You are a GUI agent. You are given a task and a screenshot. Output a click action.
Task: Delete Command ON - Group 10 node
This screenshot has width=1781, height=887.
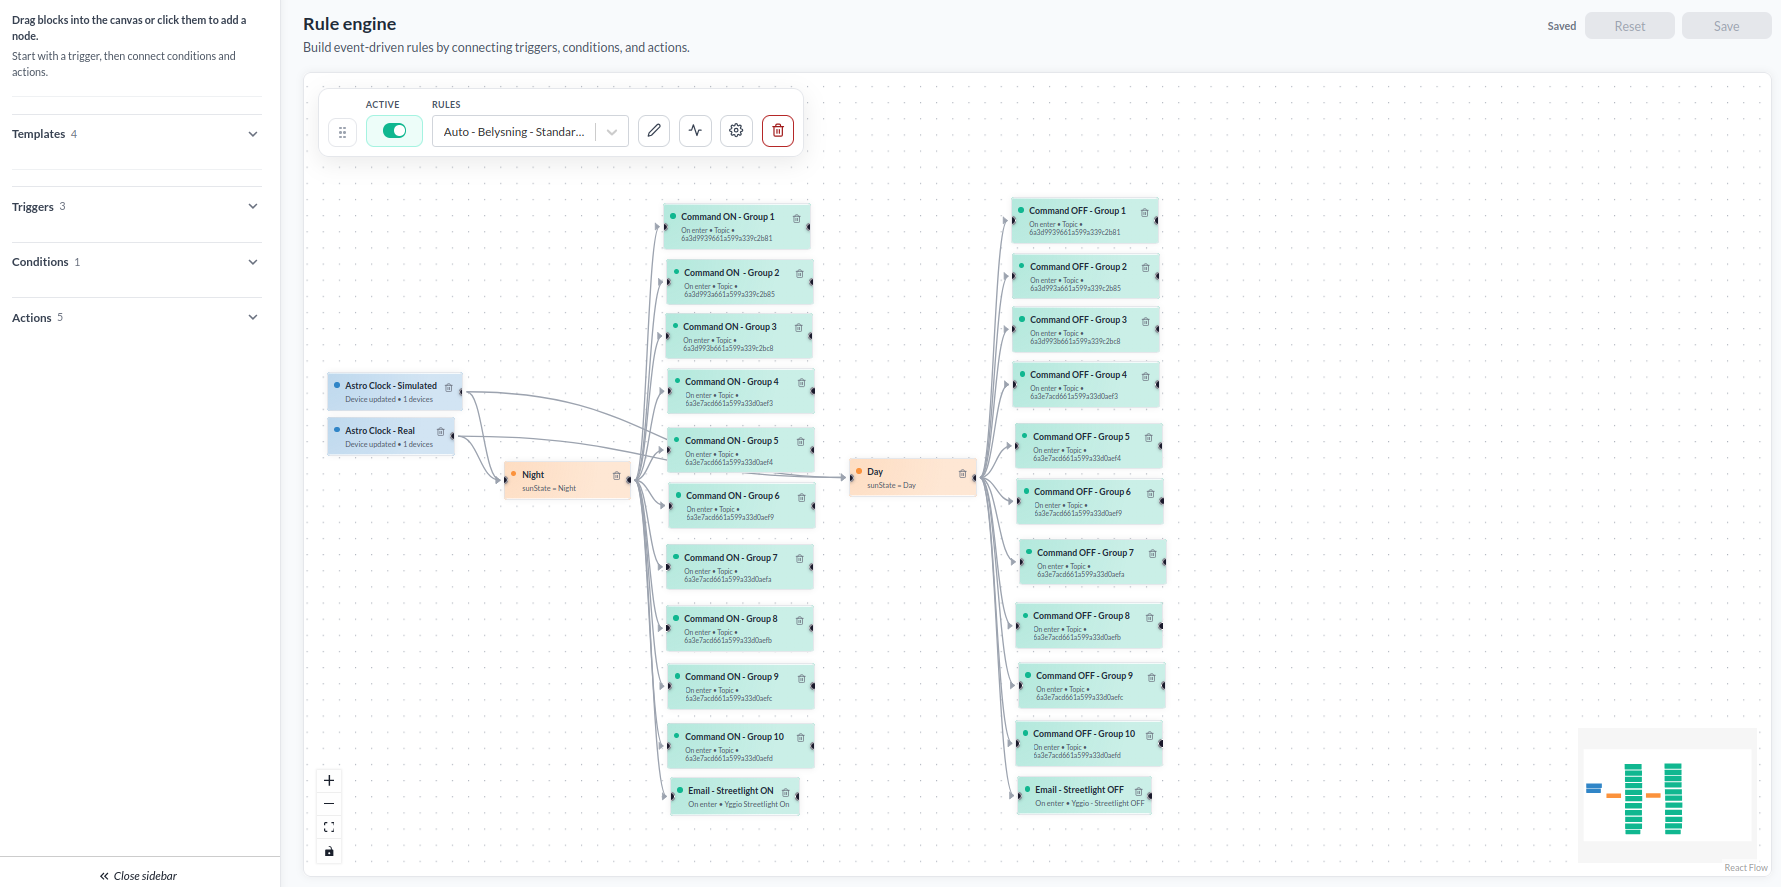click(x=800, y=738)
